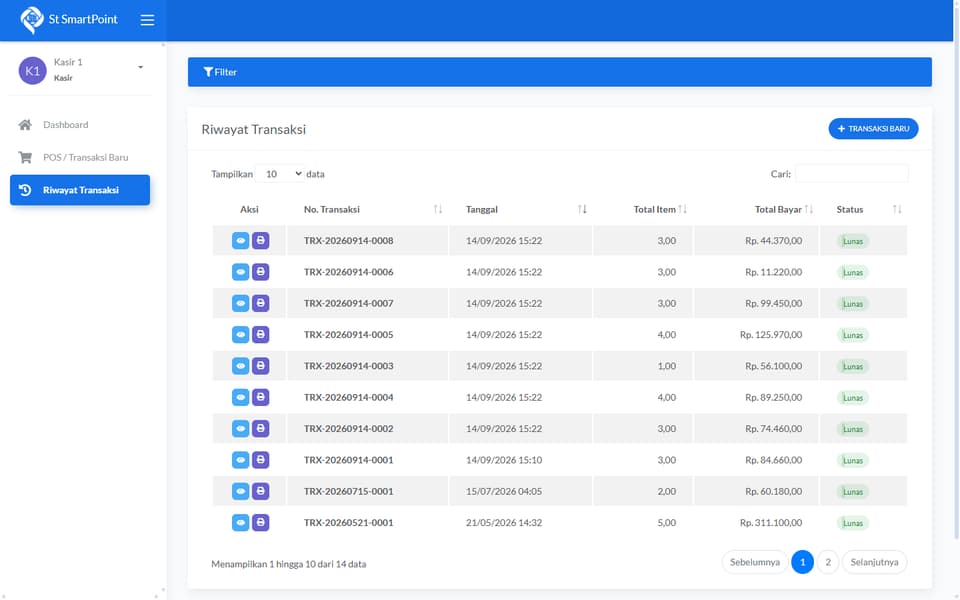Click transaction number TRX-20260521-0001

(348, 522)
